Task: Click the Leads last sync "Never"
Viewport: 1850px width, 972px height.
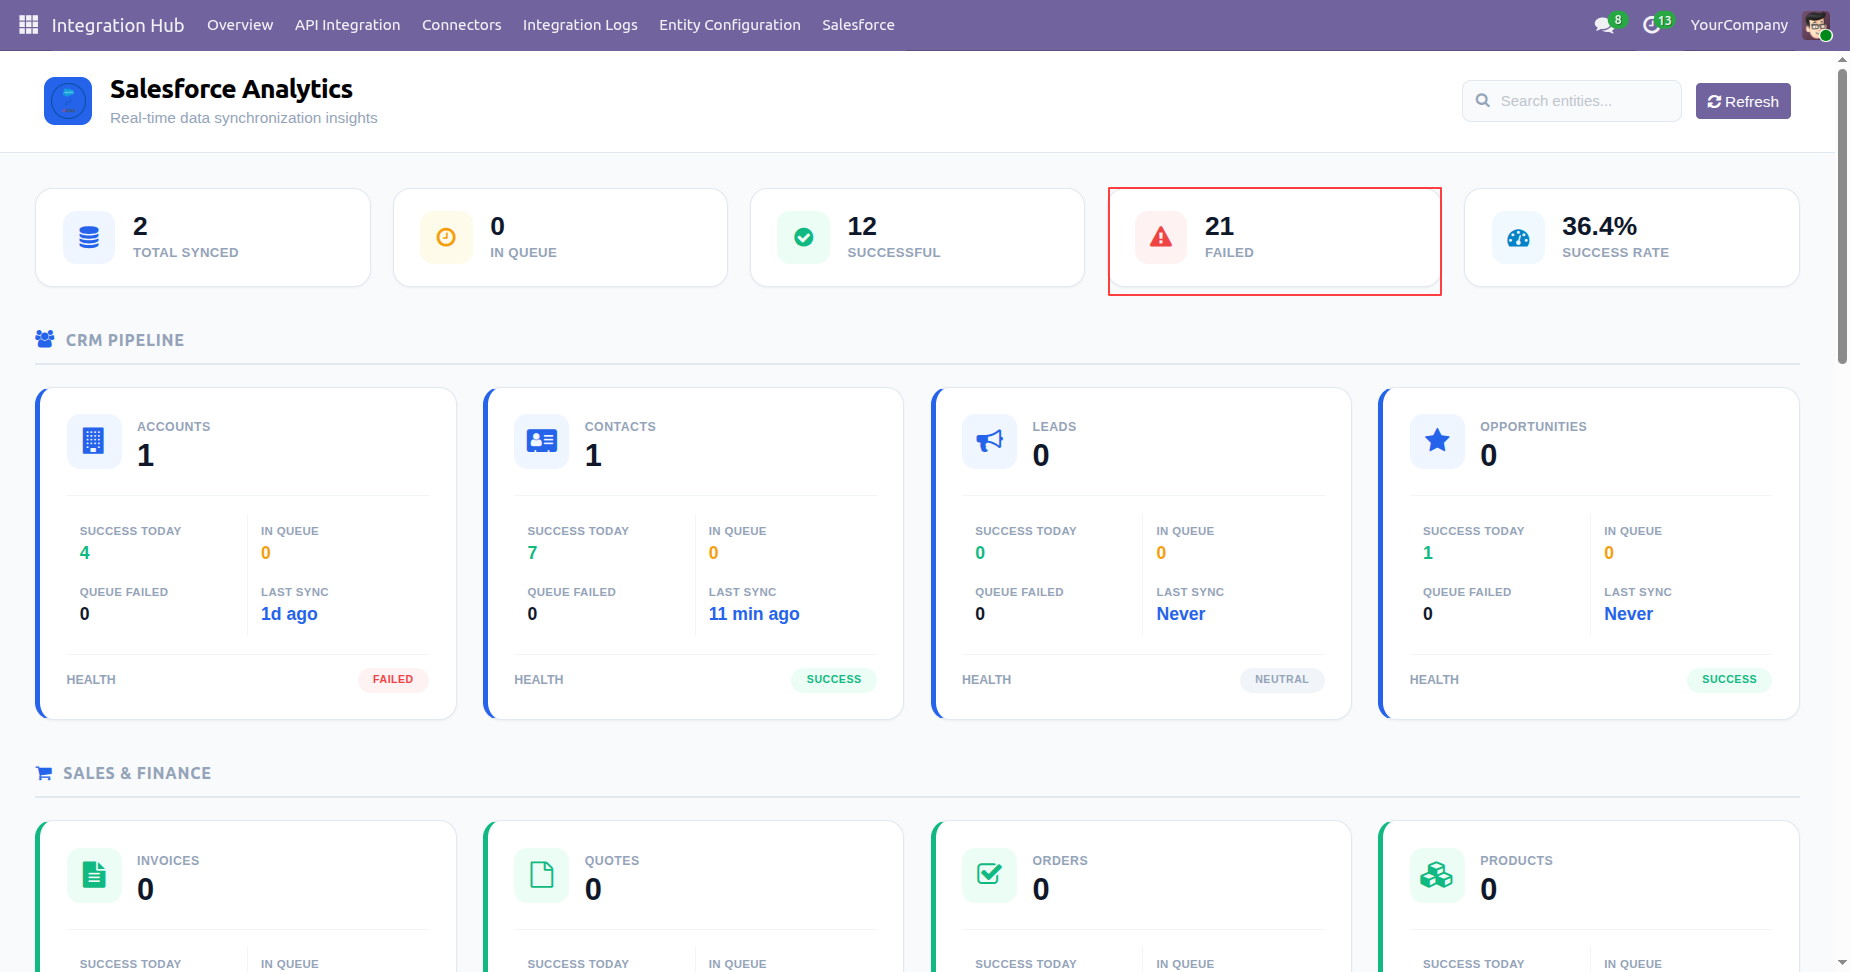Action: tap(1181, 614)
